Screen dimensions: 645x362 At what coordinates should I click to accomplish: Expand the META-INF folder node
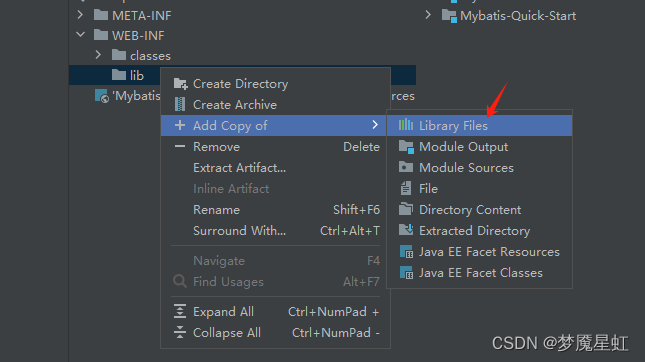tap(80, 15)
